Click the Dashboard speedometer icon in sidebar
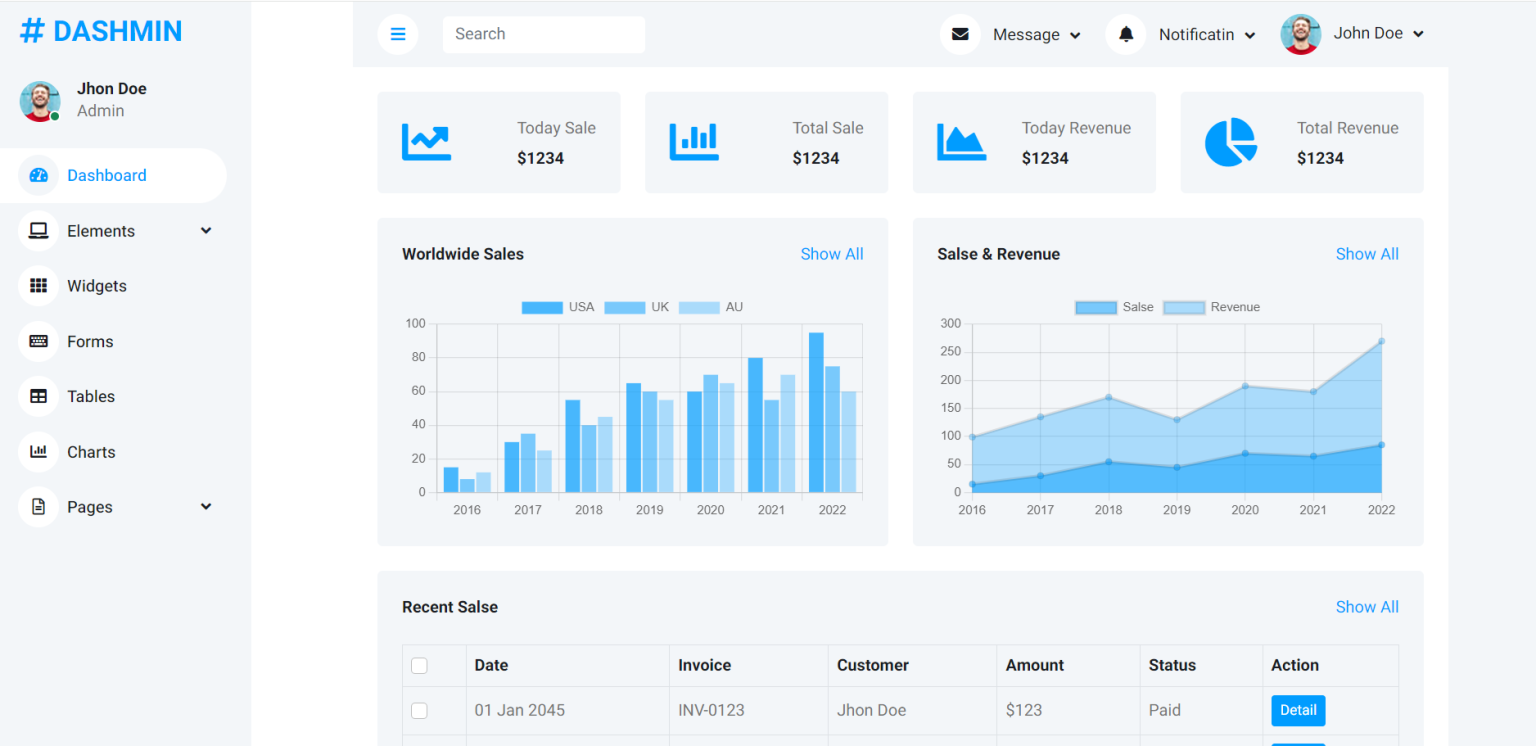 point(38,175)
